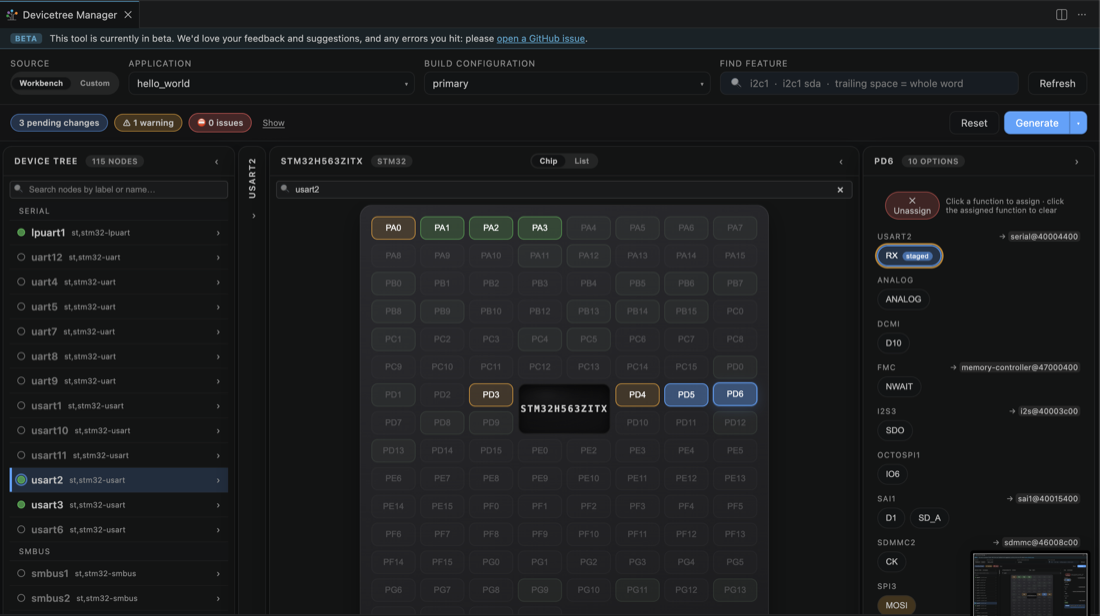Click the Generate button
The width and height of the screenshot is (1100, 616).
point(1037,123)
